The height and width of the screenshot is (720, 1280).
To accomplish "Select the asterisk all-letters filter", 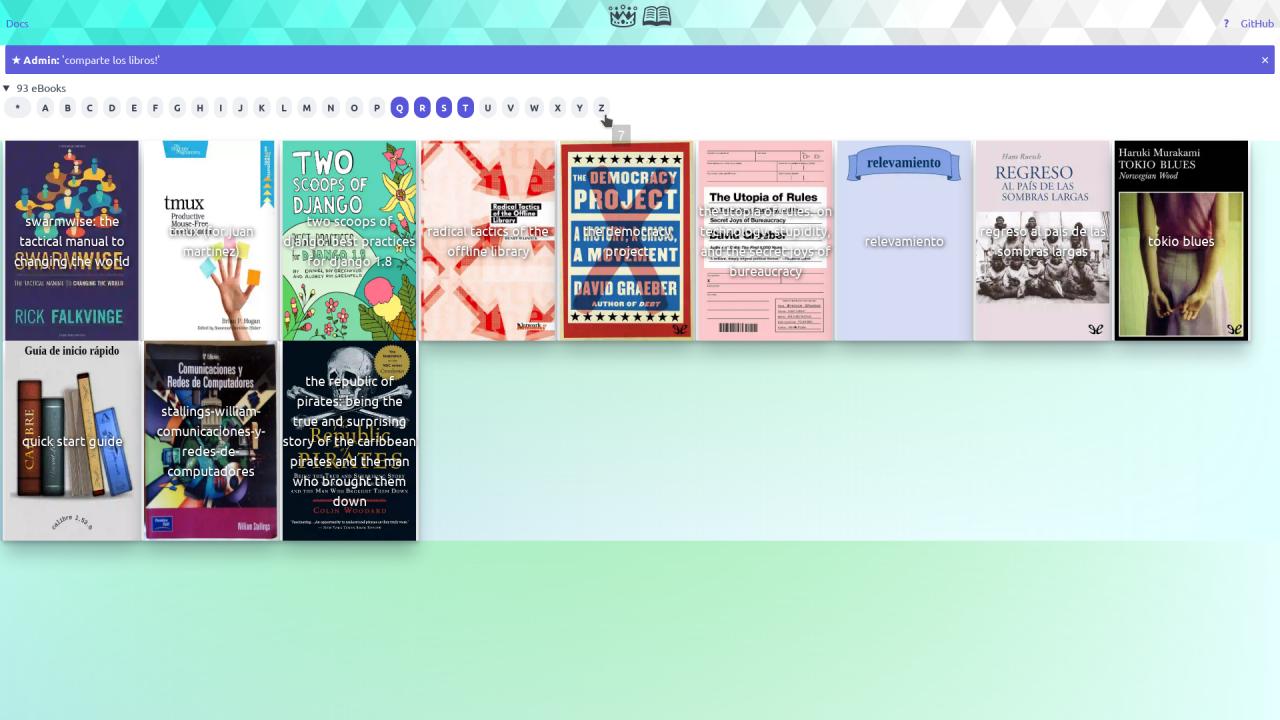I will [x=17, y=108].
